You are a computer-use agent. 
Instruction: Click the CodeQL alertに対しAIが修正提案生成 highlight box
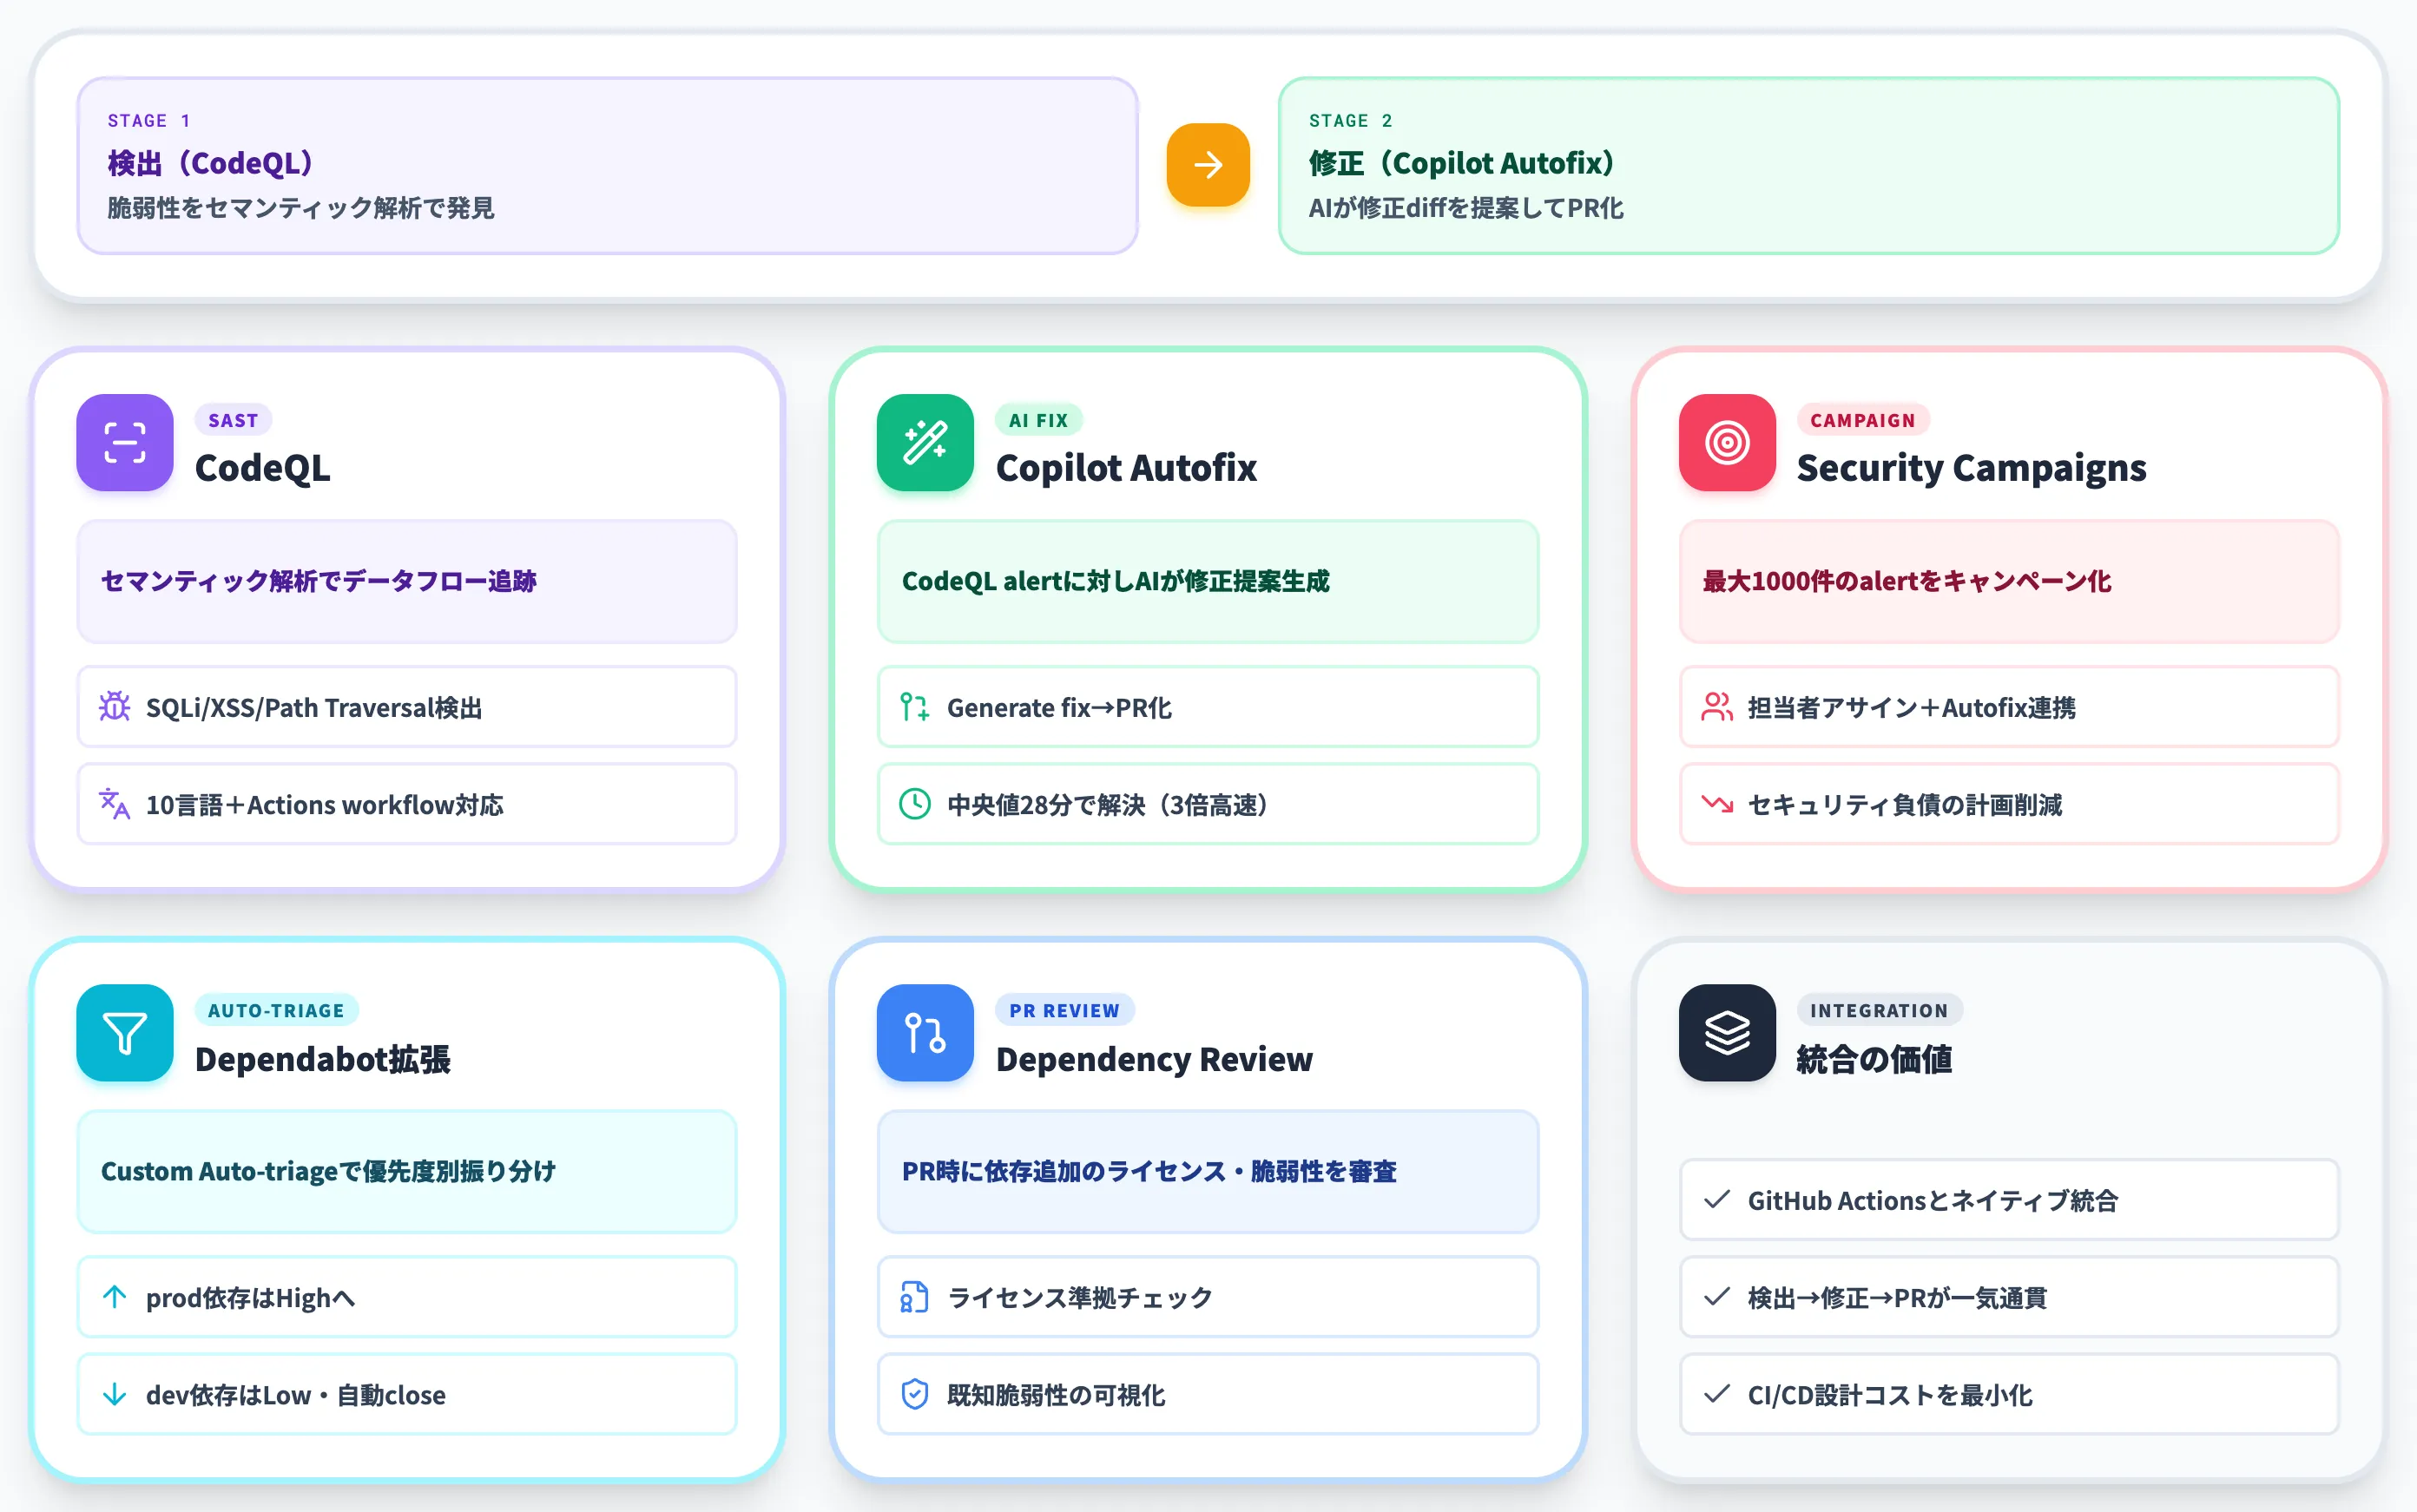(x=1208, y=581)
